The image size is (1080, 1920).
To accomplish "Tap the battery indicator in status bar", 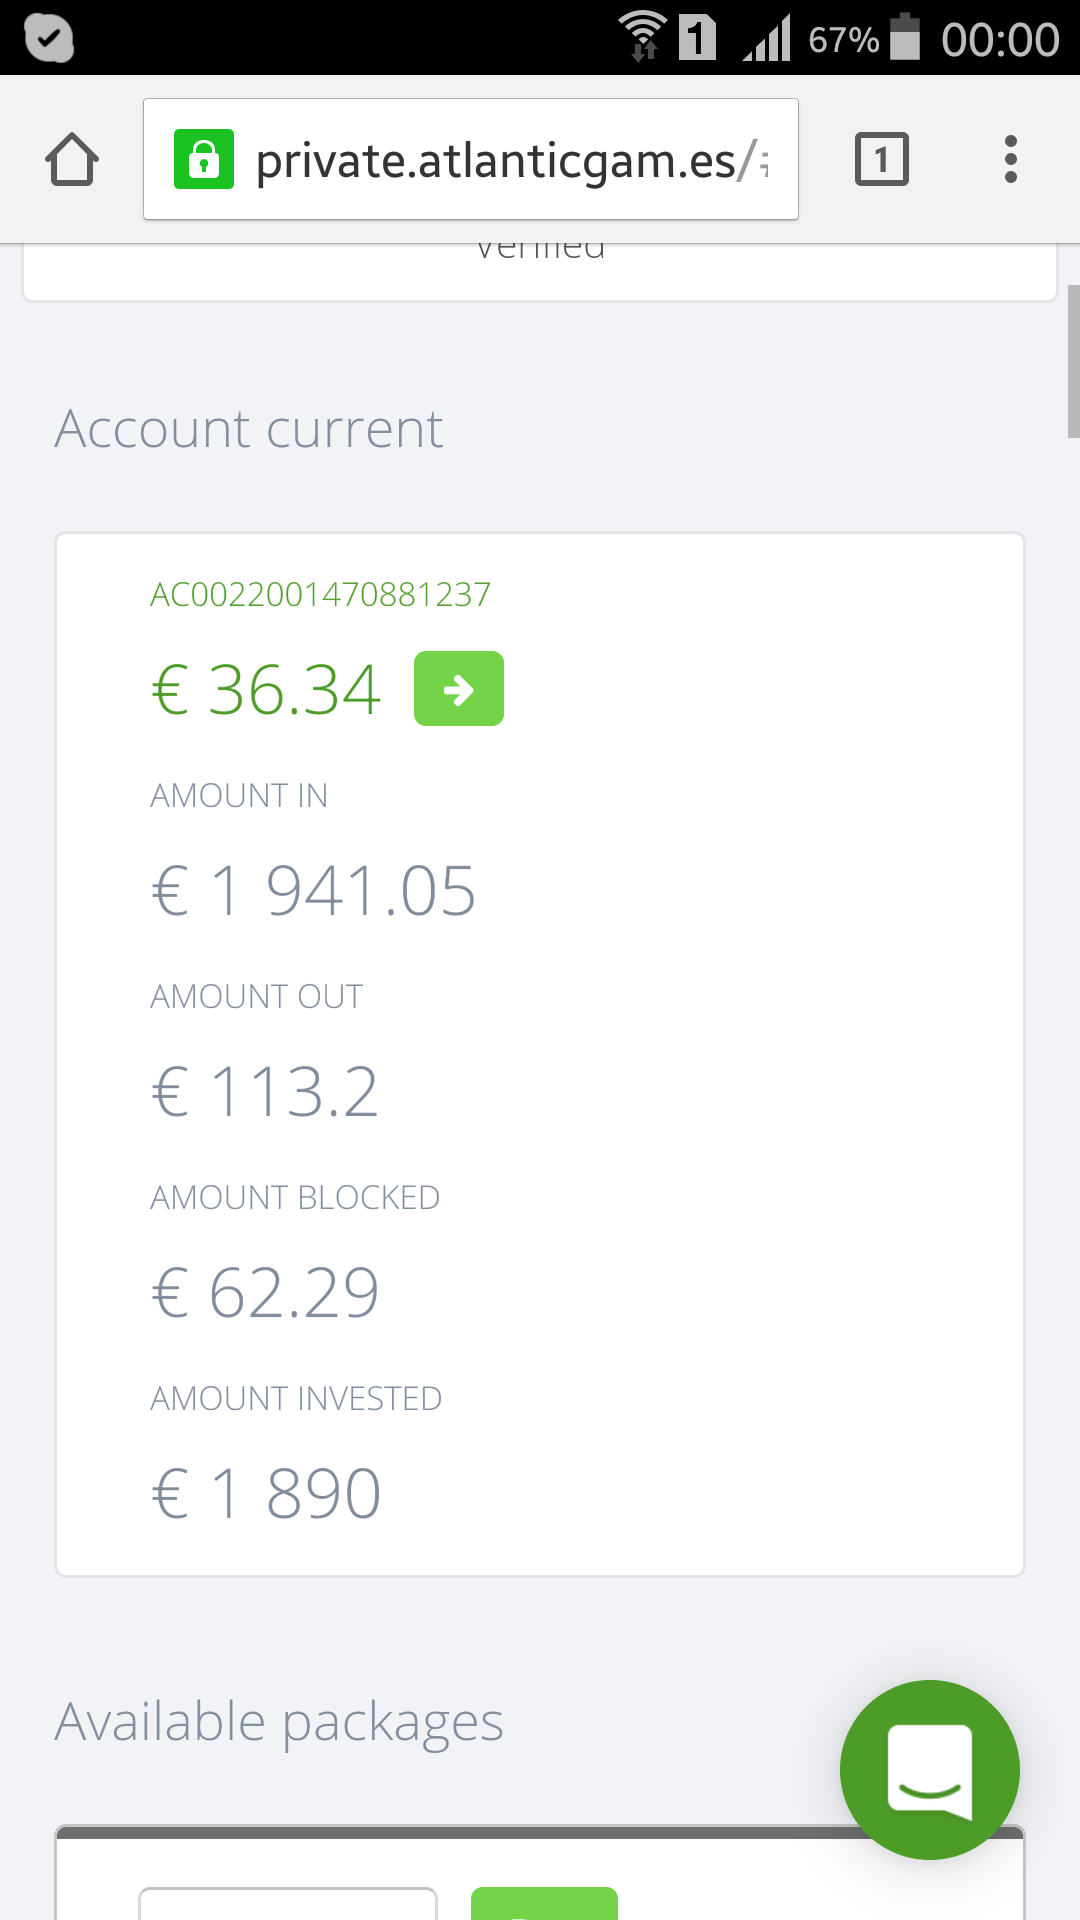I will [904, 37].
